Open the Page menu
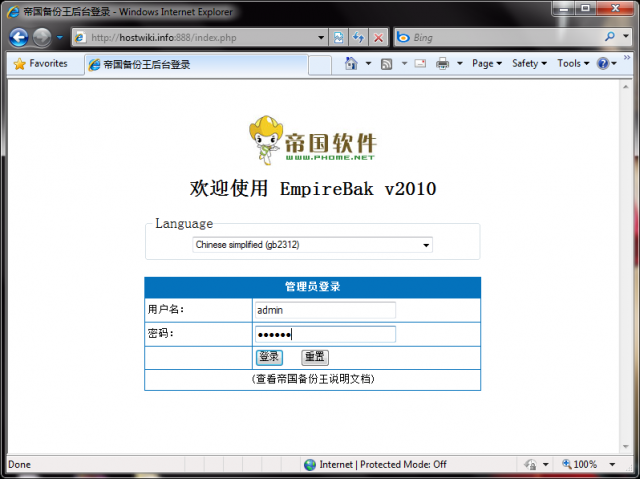Screen dimensions: 640x479 [x=487, y=63]
